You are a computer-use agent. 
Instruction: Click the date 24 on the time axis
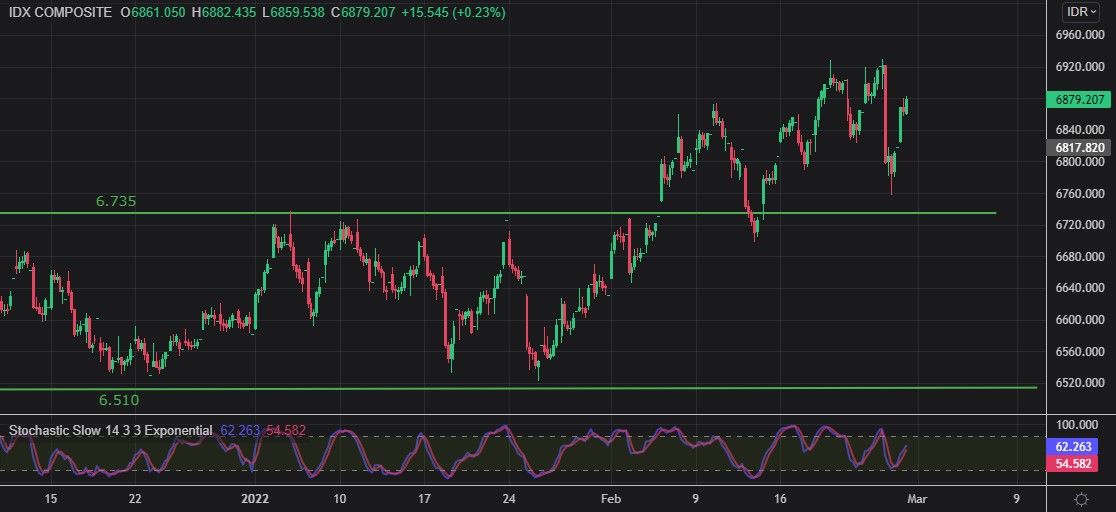pos(509,498)
